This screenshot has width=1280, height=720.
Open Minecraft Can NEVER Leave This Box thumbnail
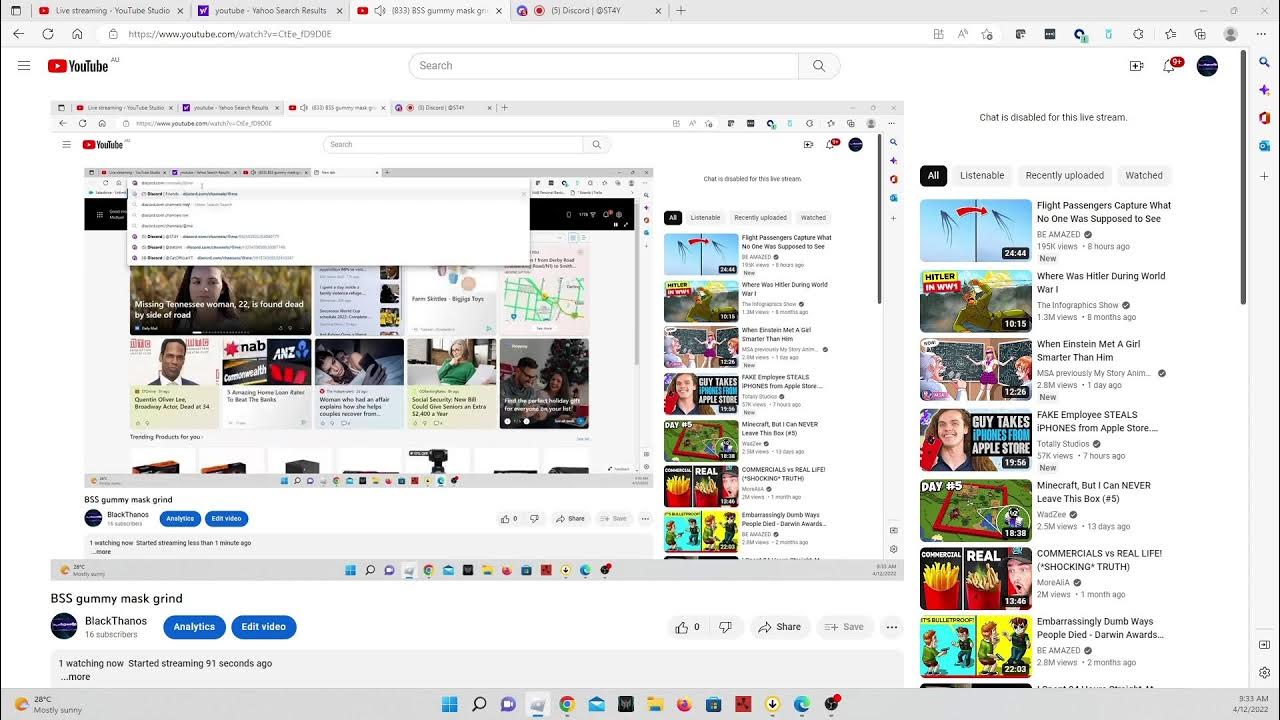coord(976,510)
